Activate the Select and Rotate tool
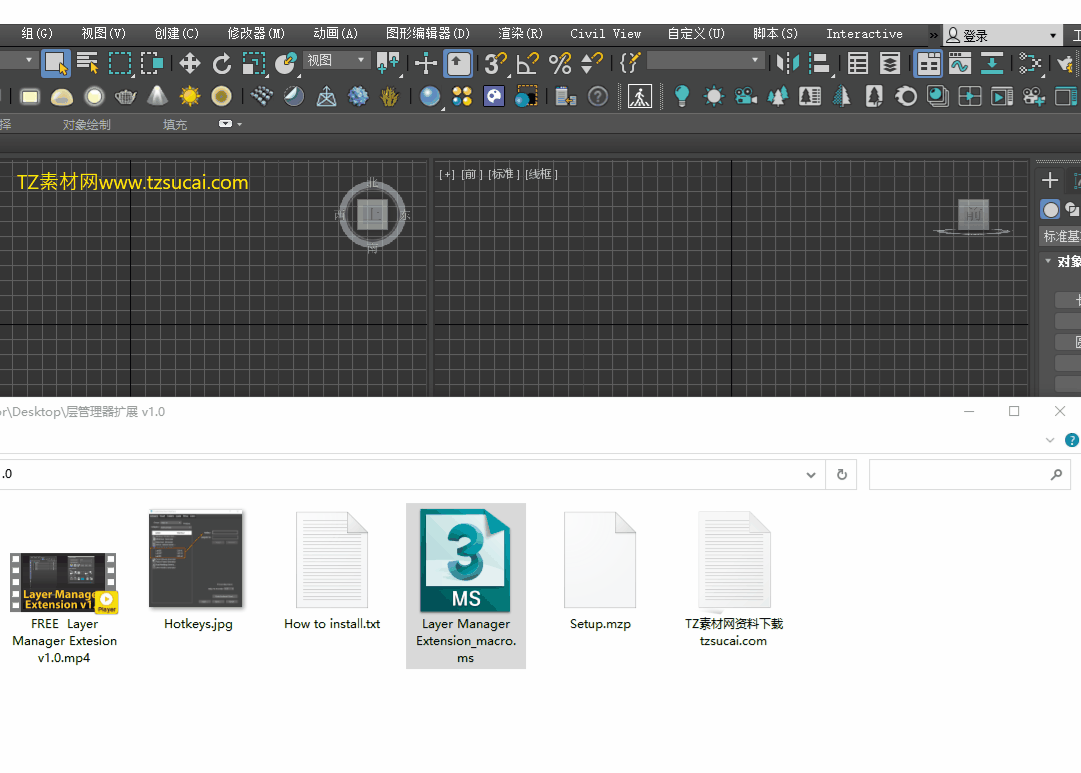Screen dimensions: 1081x773 (221, 62)
